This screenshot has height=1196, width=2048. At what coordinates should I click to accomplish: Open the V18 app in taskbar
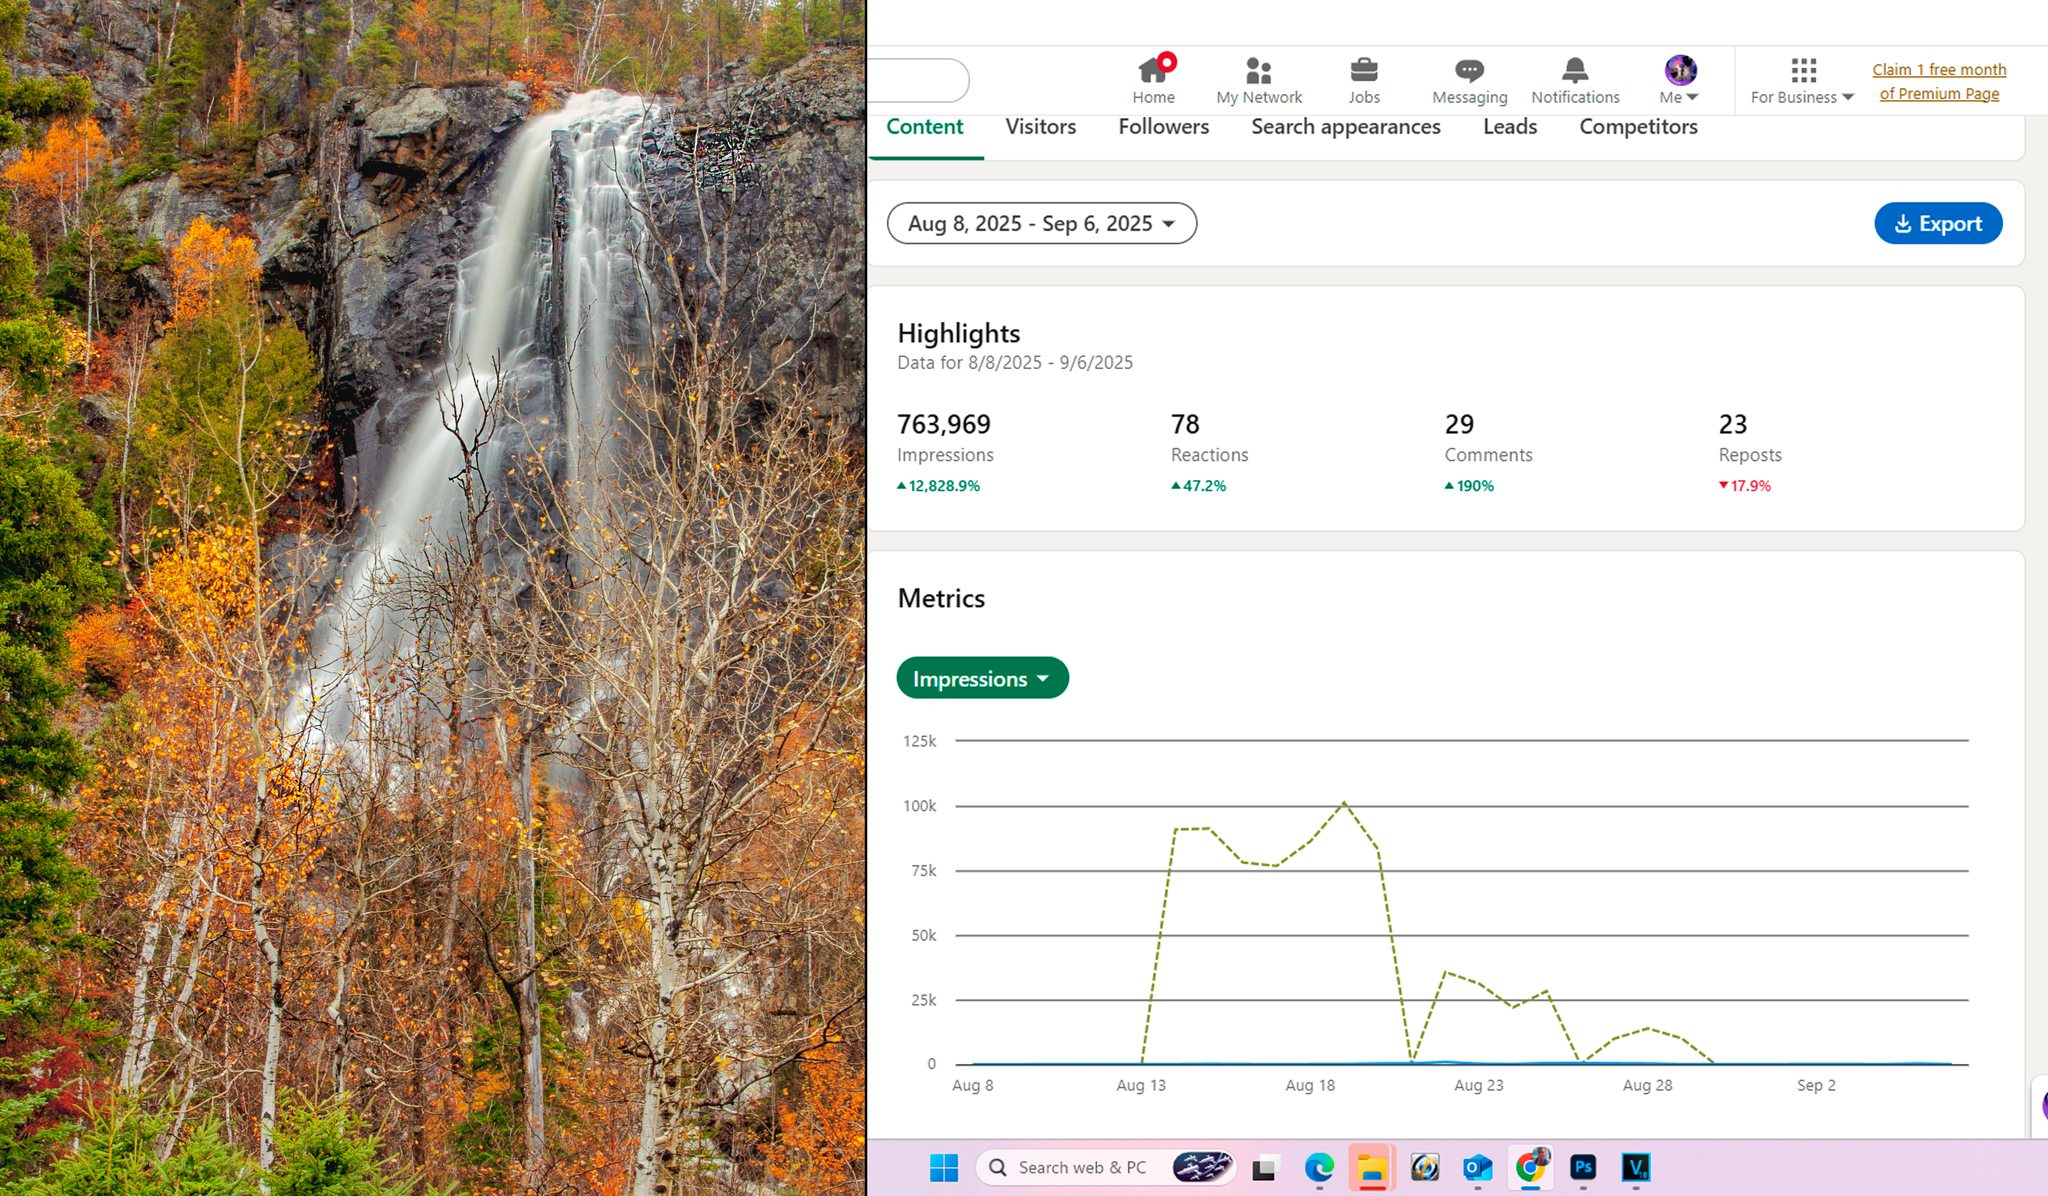tap(1635, 1167)
